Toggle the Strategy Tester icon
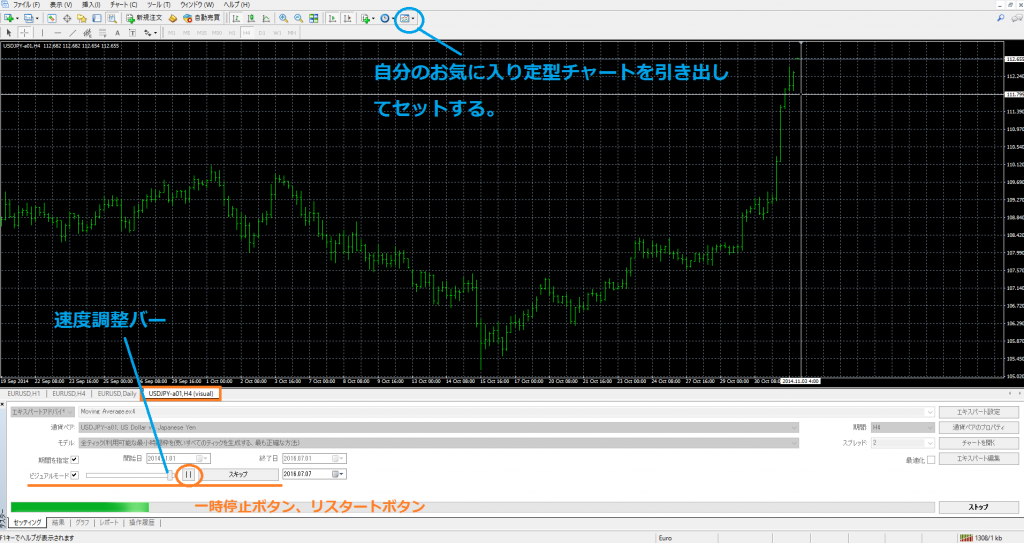This screenshot has height=543, width=1024. tap(112, 18)
